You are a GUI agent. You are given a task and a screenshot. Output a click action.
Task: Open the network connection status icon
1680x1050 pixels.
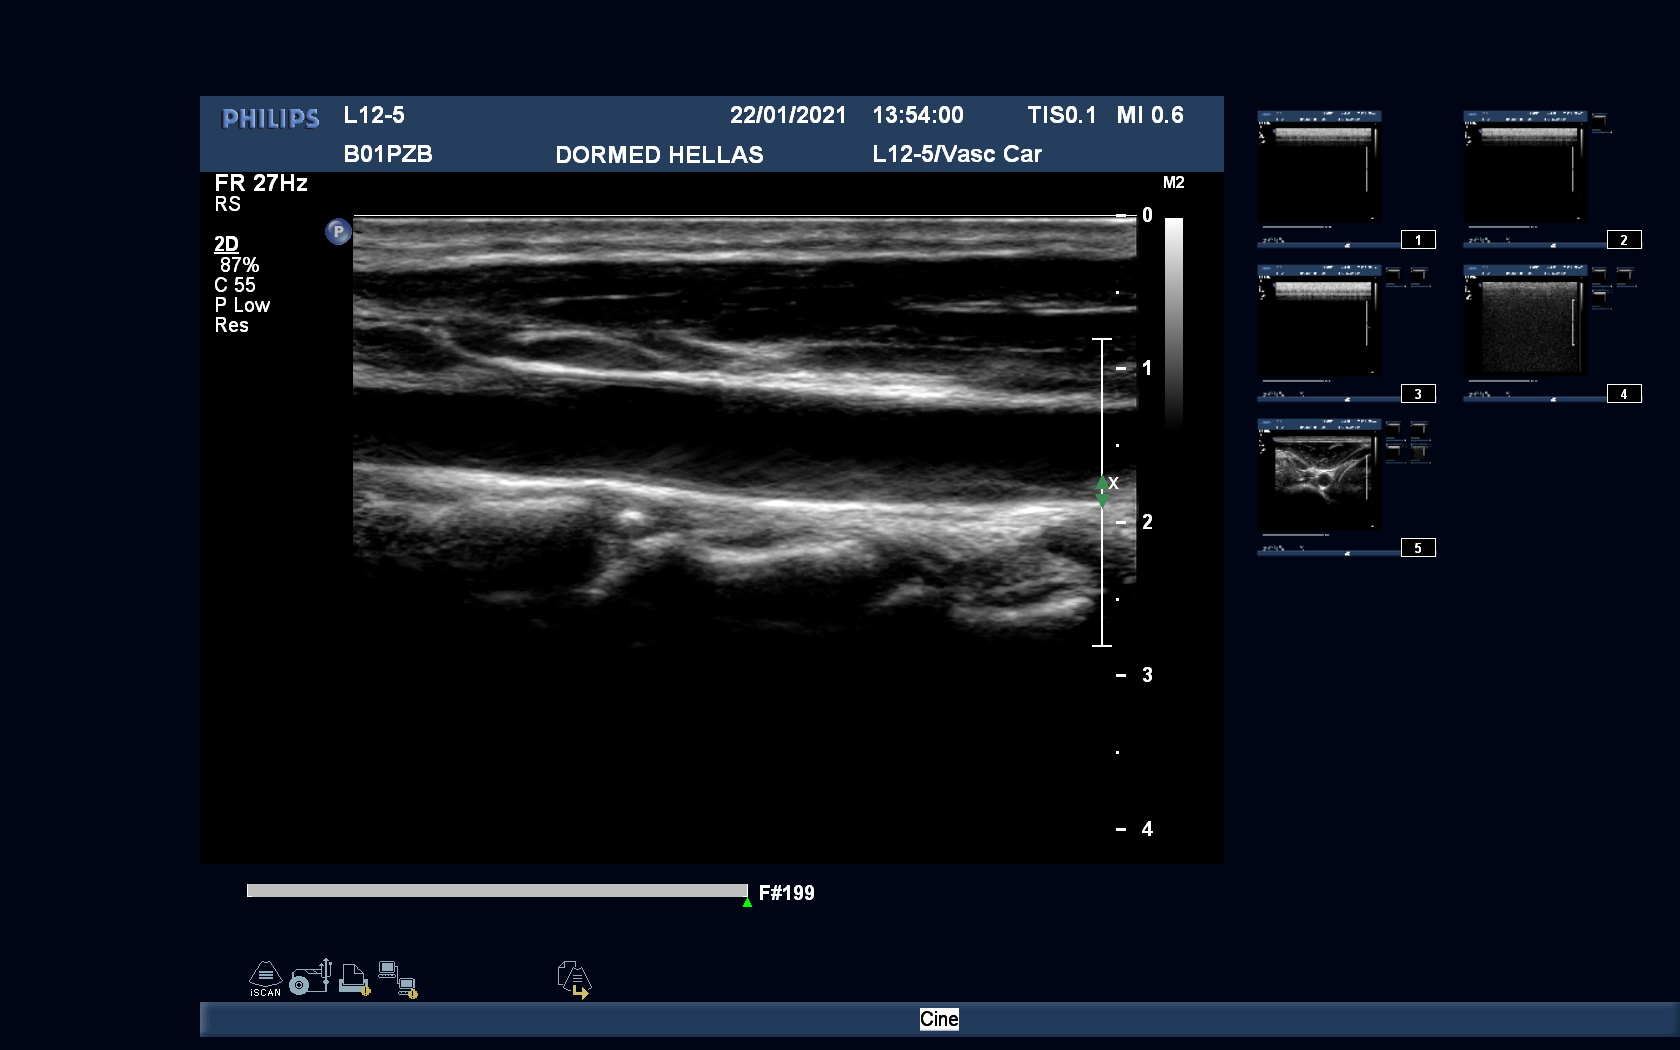click(x=397, y=979)
